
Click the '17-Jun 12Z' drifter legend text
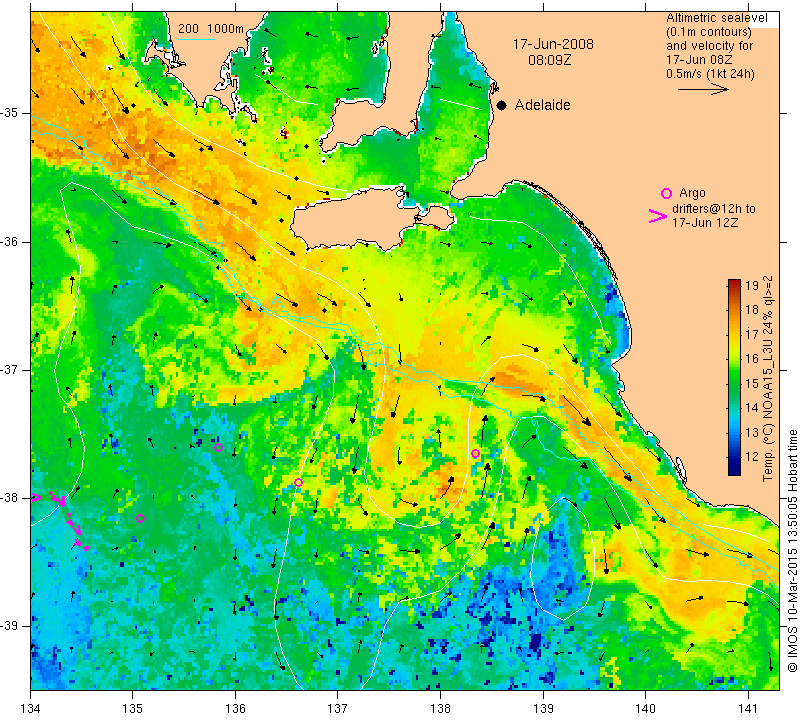(705, 222)
